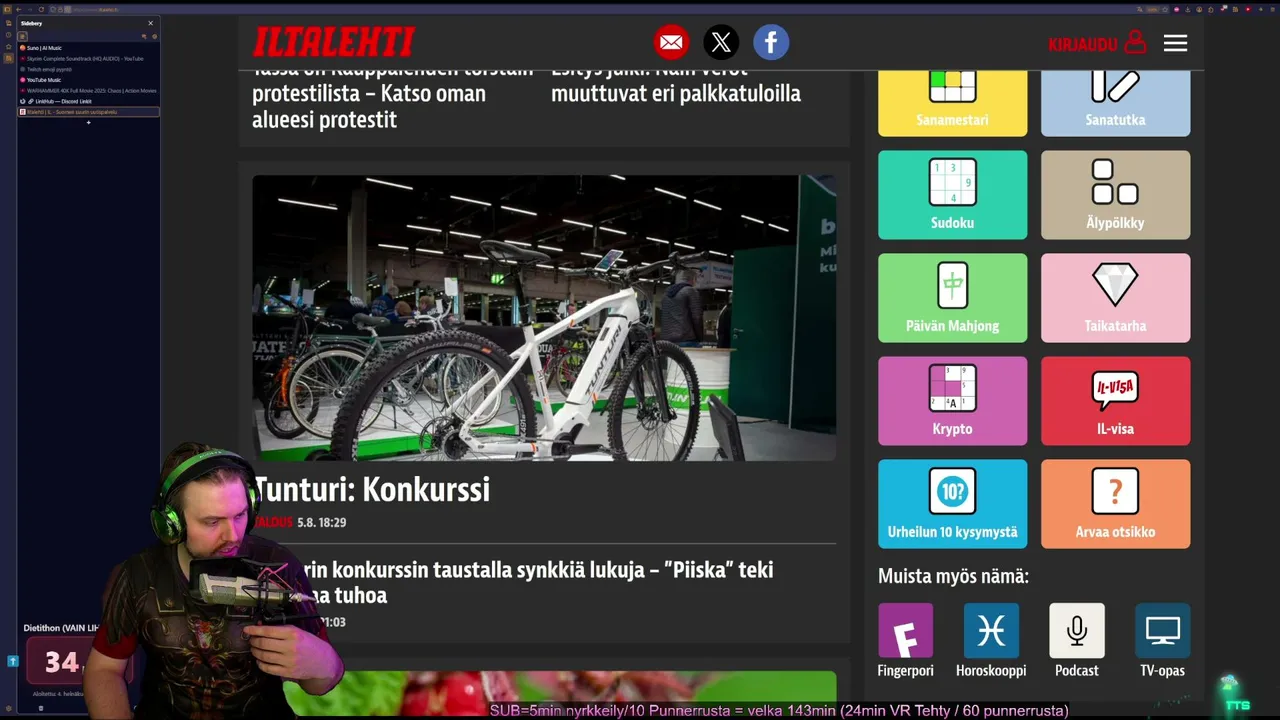Open the Sanamestari game tile

tap(952, 103)
